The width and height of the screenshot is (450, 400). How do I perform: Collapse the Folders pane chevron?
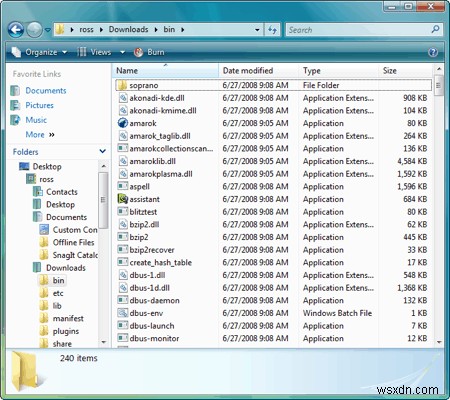point(103,151)
